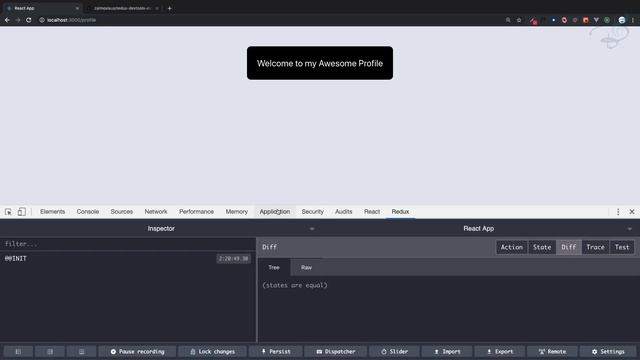The height and width of the screenshot is (360, 640).
Task: Show the Dispatcher panel
Action: coord(336,351)
